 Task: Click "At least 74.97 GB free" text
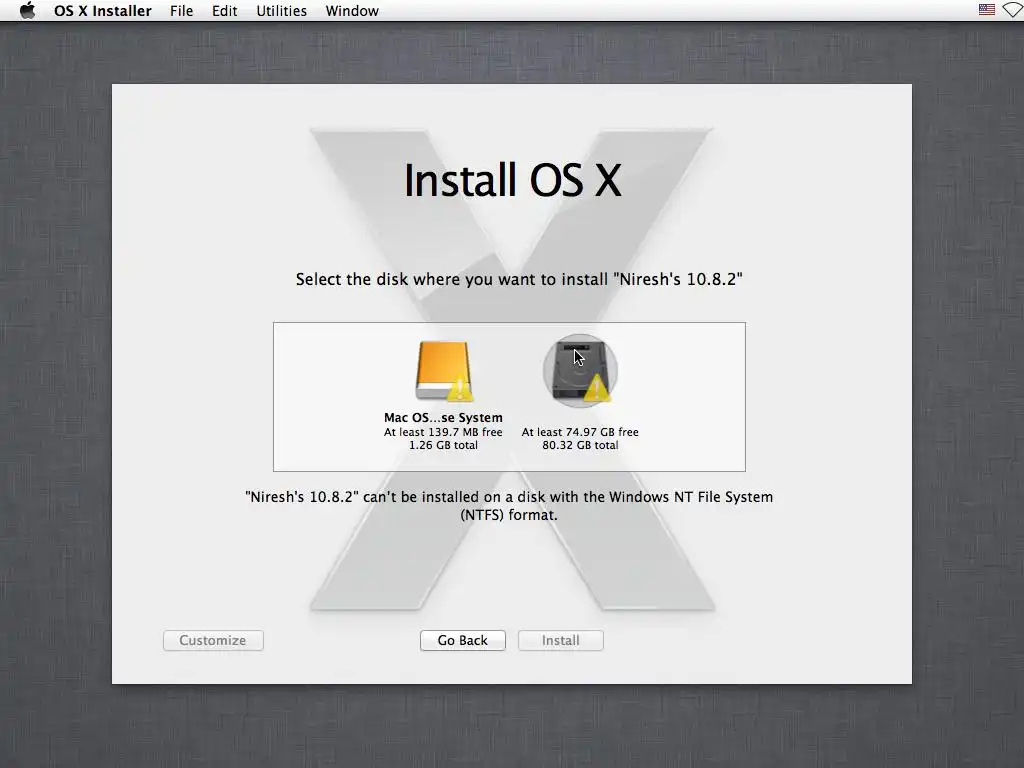[580, 432]
